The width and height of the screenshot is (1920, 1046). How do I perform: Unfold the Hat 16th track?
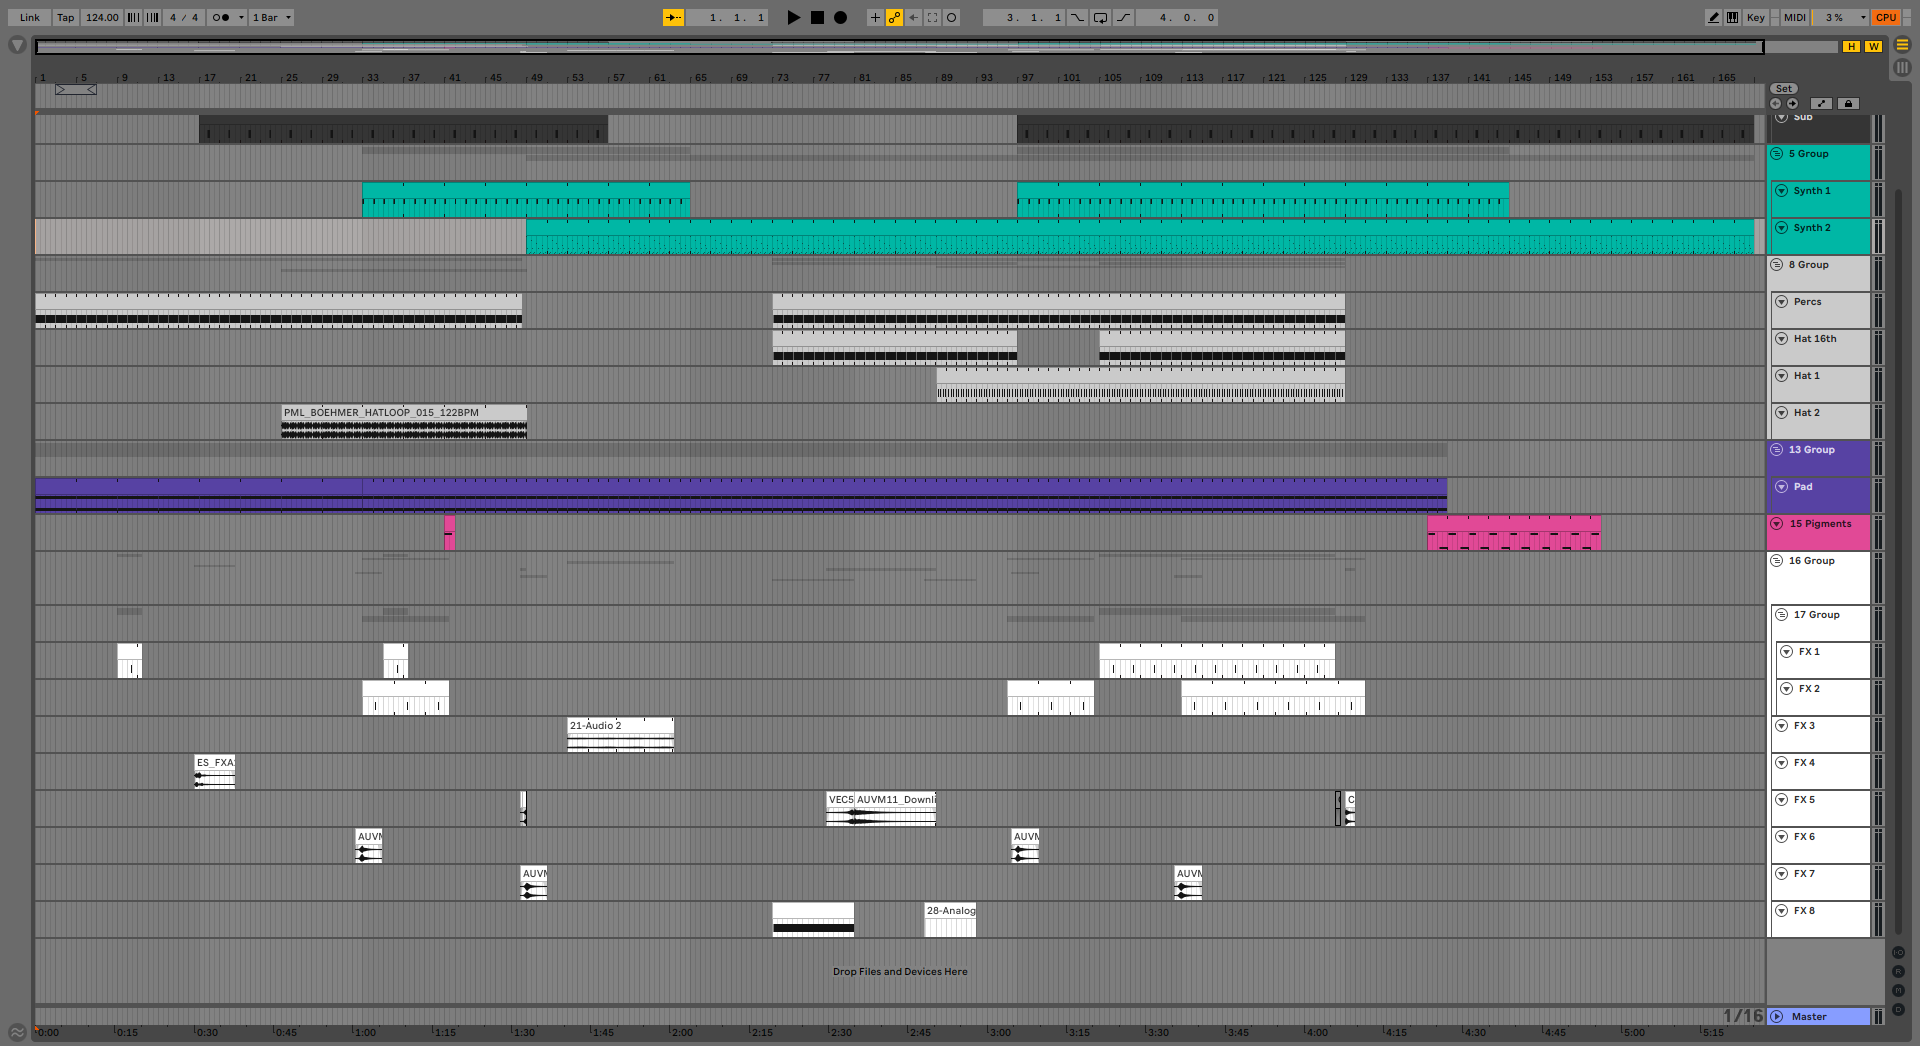click(1782, 339)
